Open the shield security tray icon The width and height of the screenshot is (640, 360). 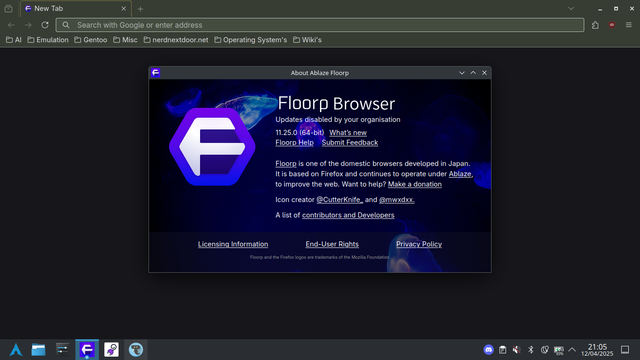[x=544, y=350]
